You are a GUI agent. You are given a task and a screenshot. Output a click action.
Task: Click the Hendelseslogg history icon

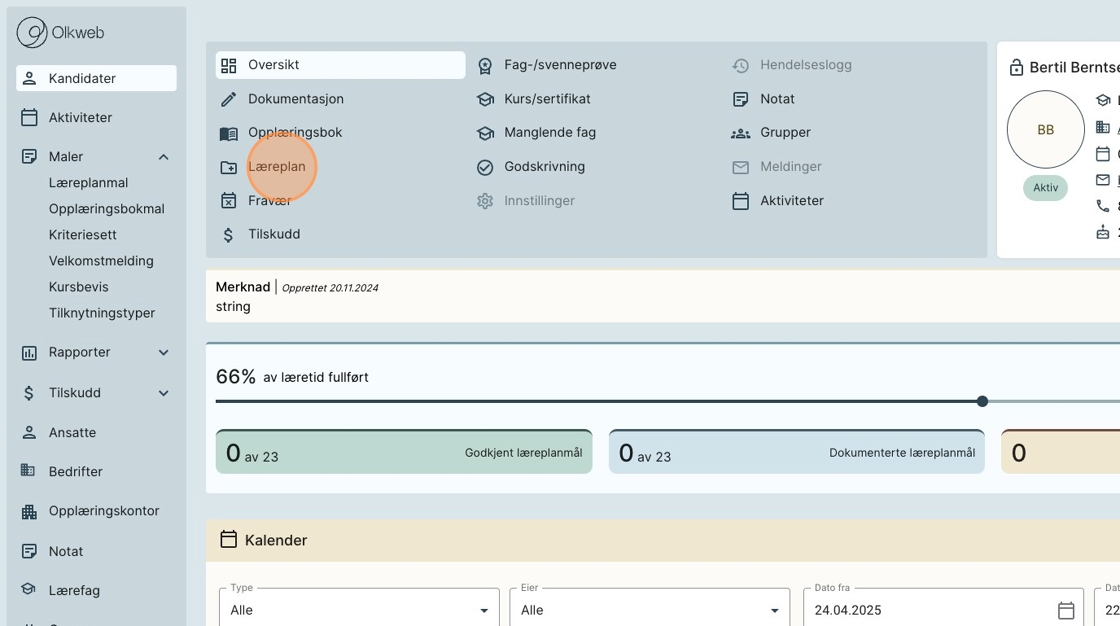(741, 66)
